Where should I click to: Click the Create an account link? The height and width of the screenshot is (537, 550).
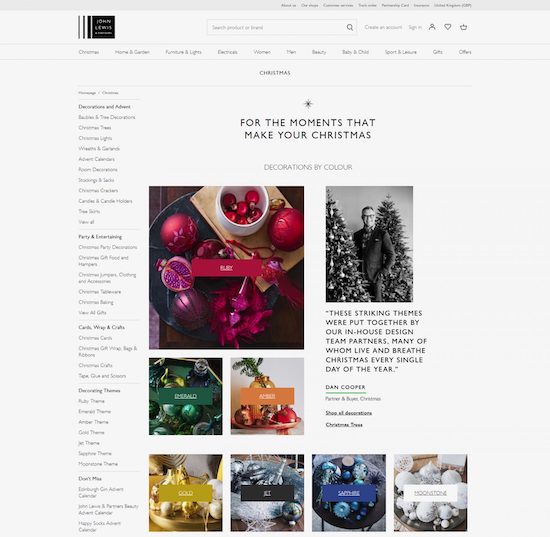[x=383, y=27]
